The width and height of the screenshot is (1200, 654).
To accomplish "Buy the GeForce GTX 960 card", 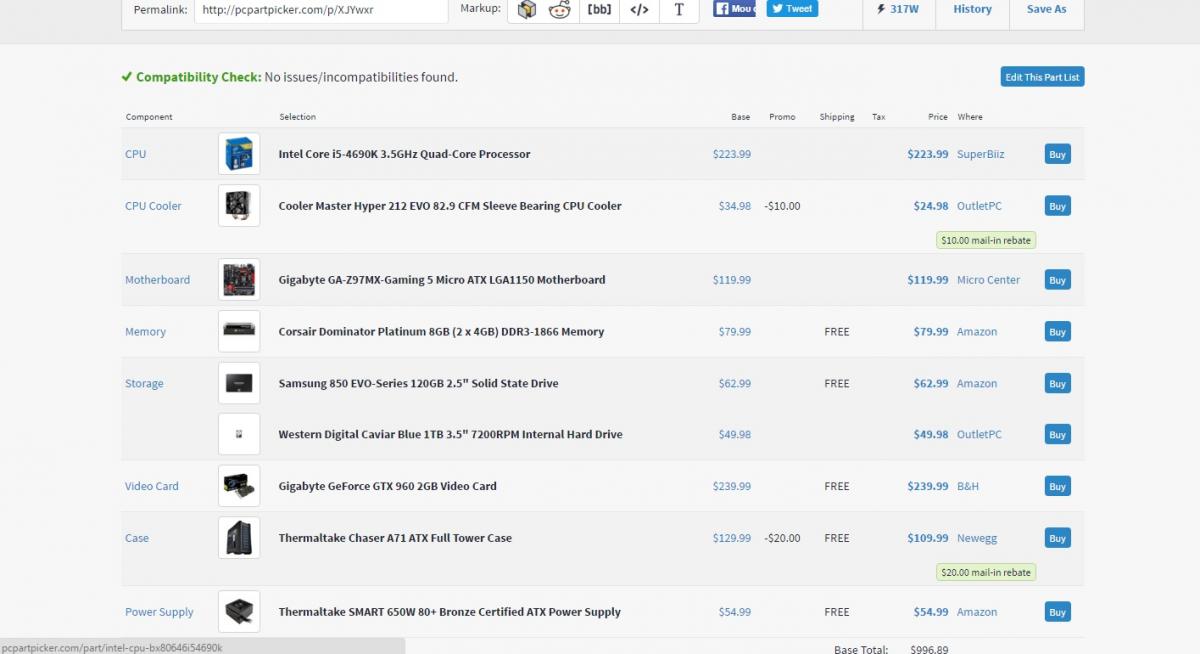I will coord(1057,486).
